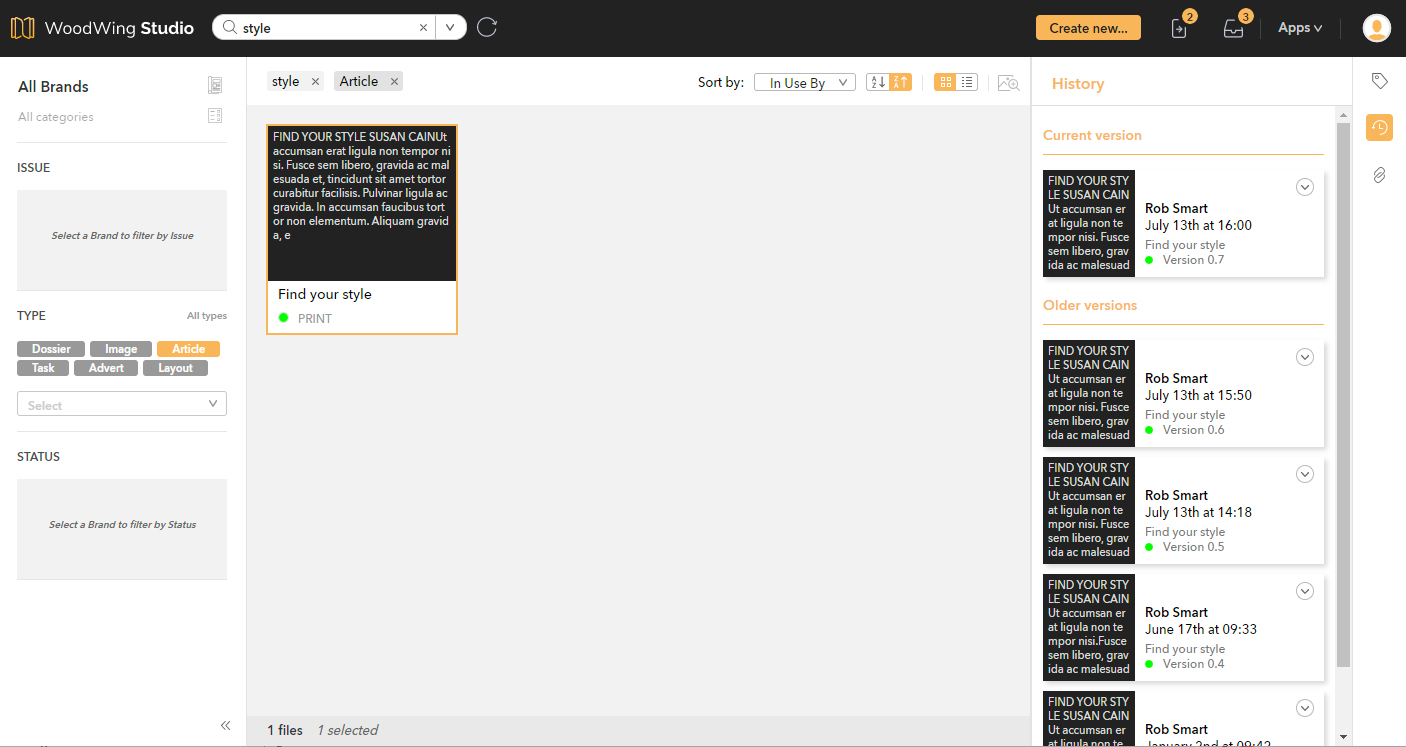
Task: Open the attachments paperclip icon
Action: pos(1379,175)
